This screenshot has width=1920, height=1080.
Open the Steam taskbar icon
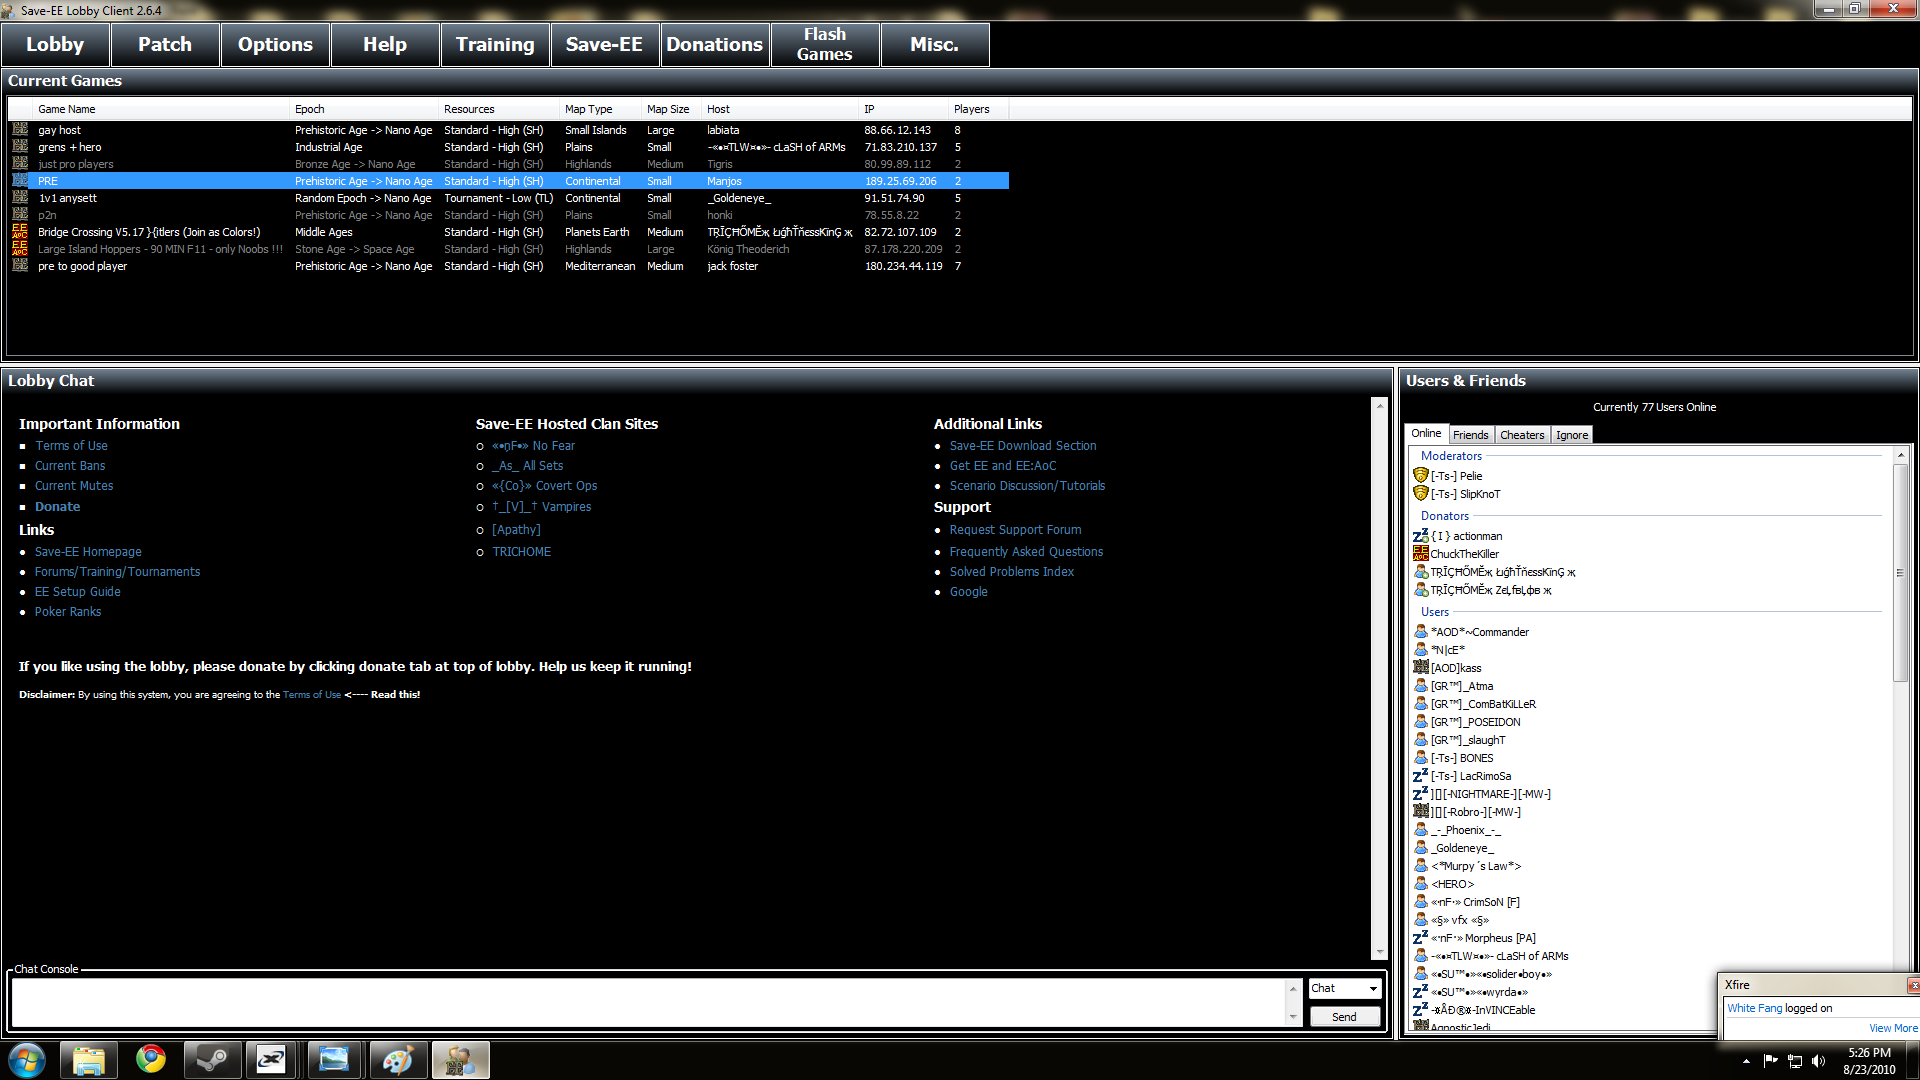click(x=211, y=1059)
